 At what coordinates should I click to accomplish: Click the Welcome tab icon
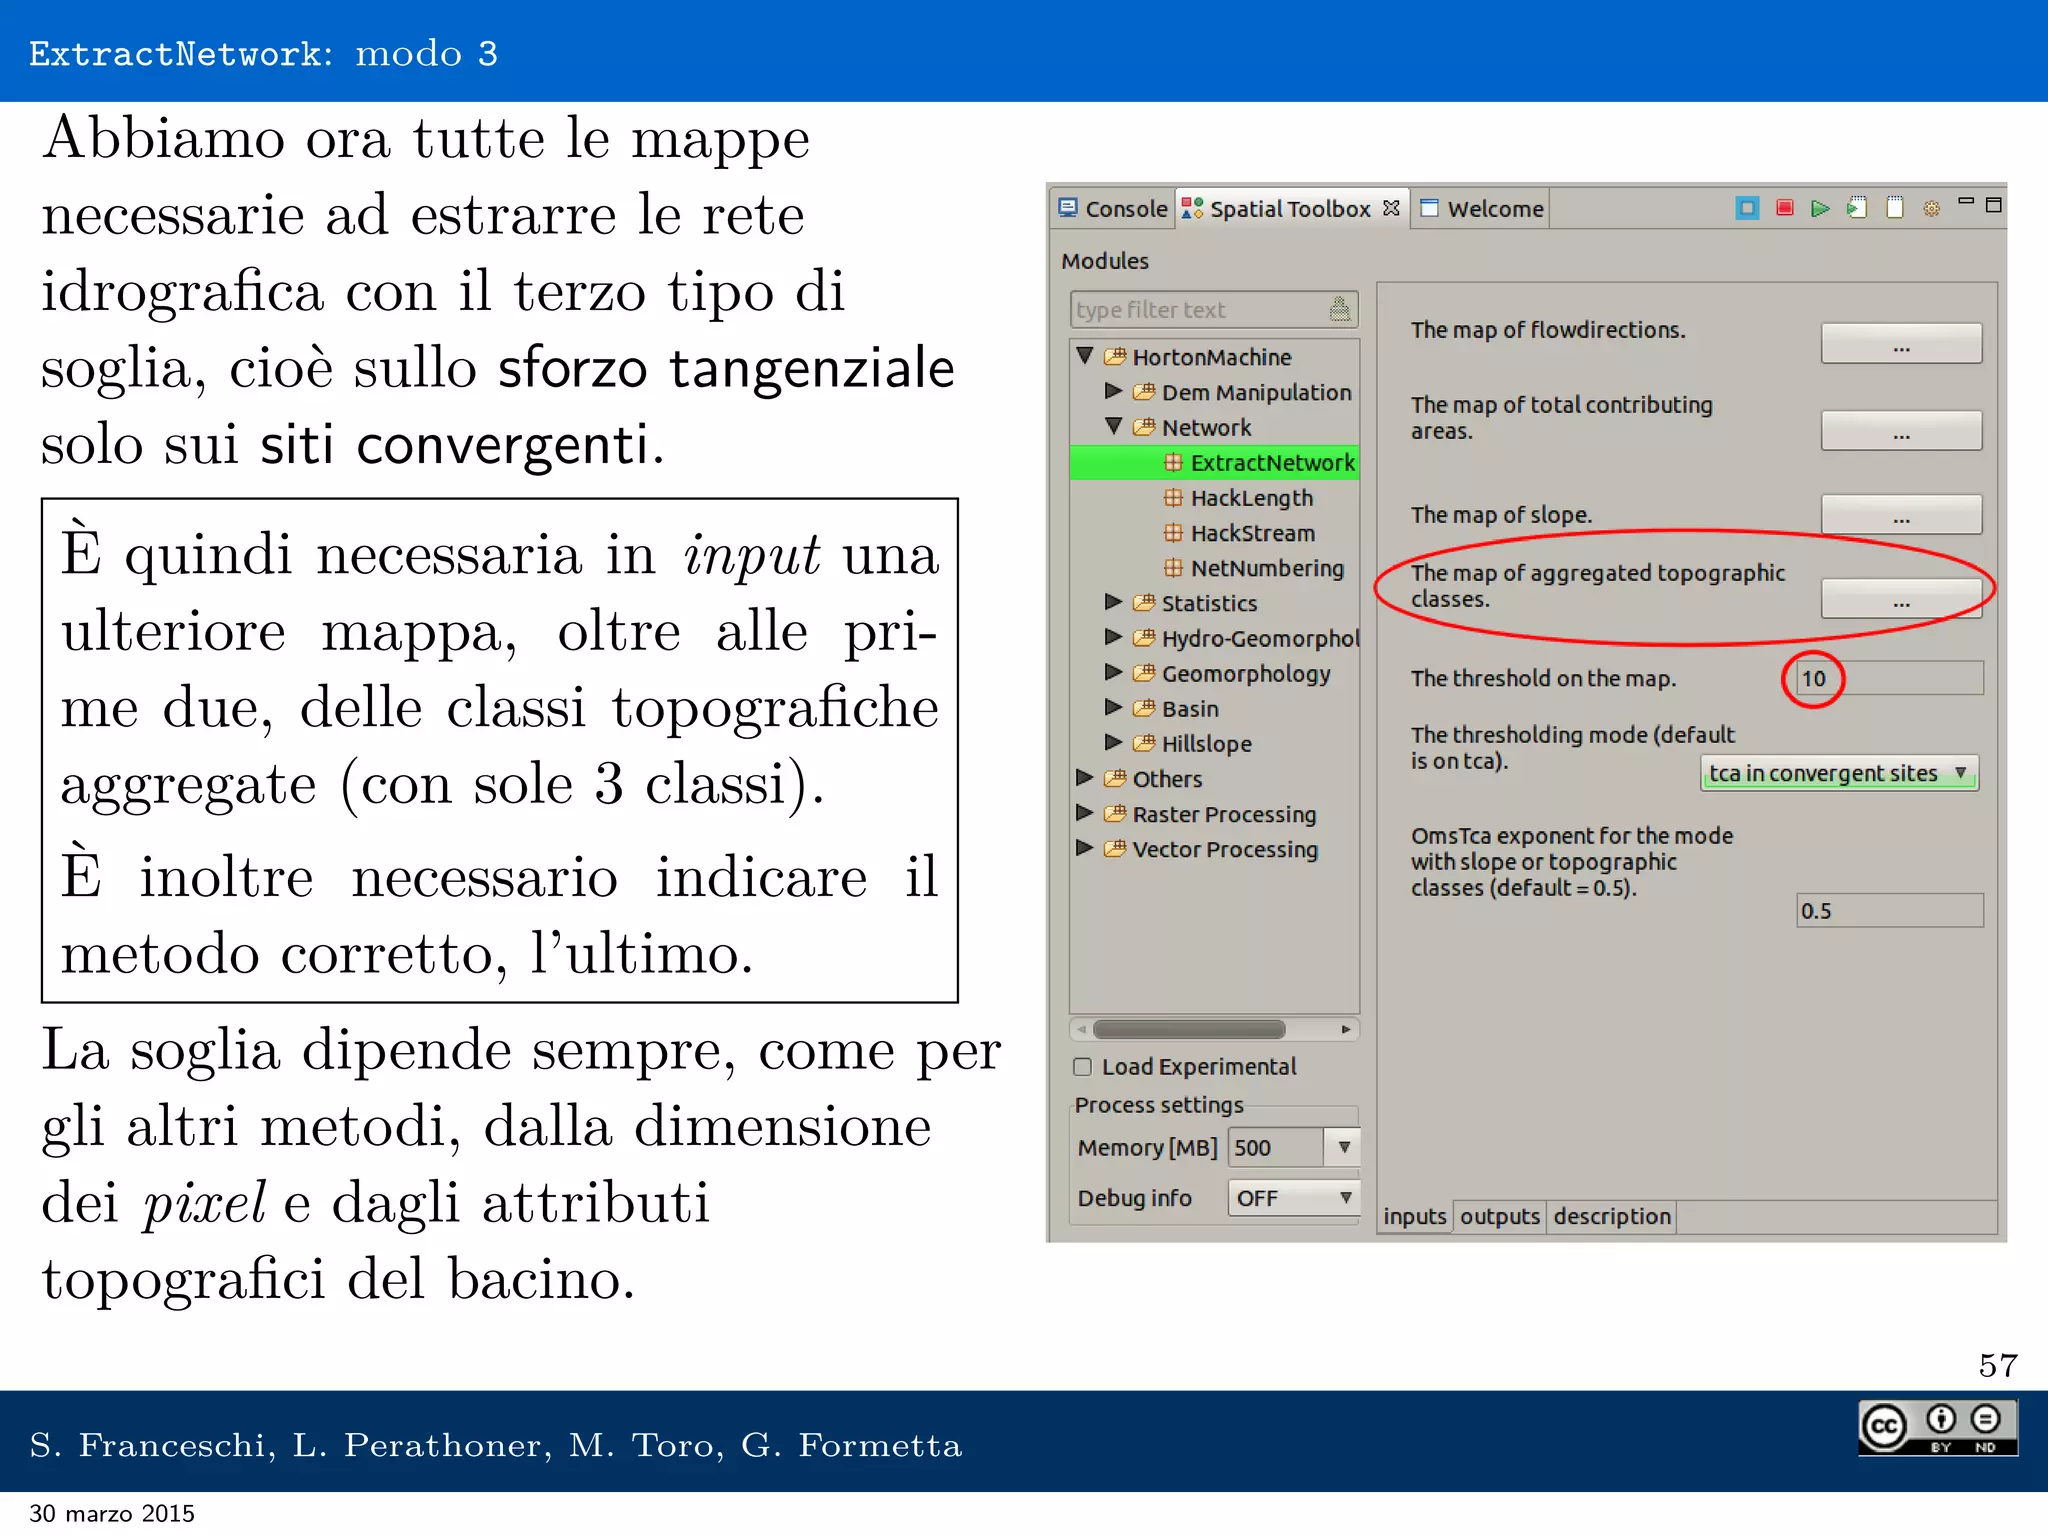pyautogui.click(x=1430, y=208)
